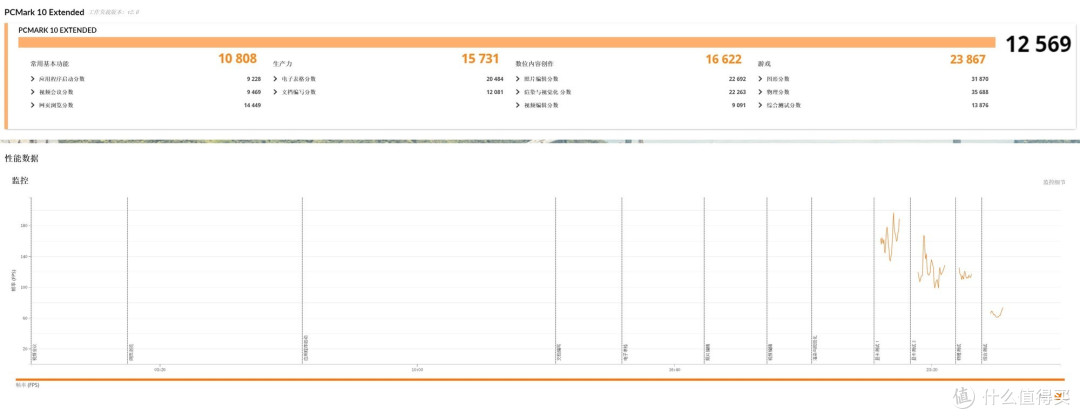Click the PCMark 10 Extended page title

[44, 12]
